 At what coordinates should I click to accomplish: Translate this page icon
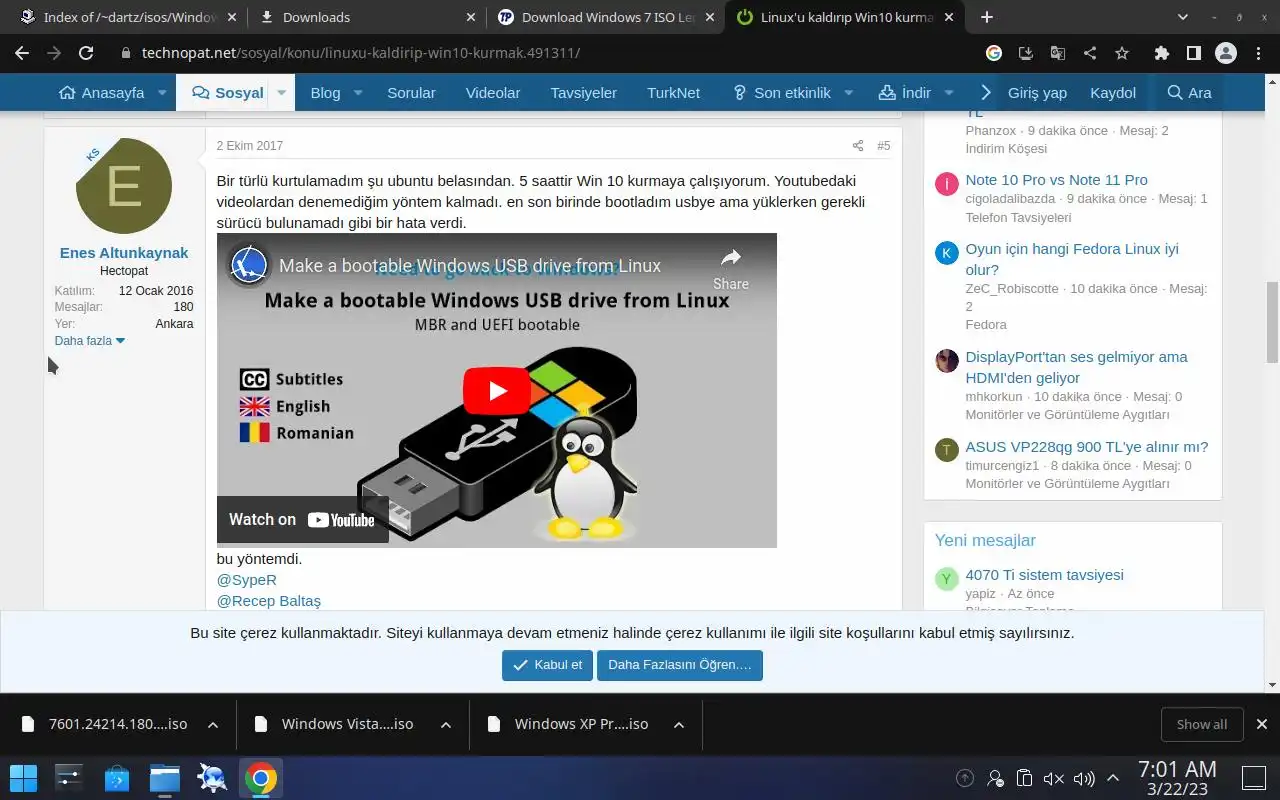tap(1058, 53)
